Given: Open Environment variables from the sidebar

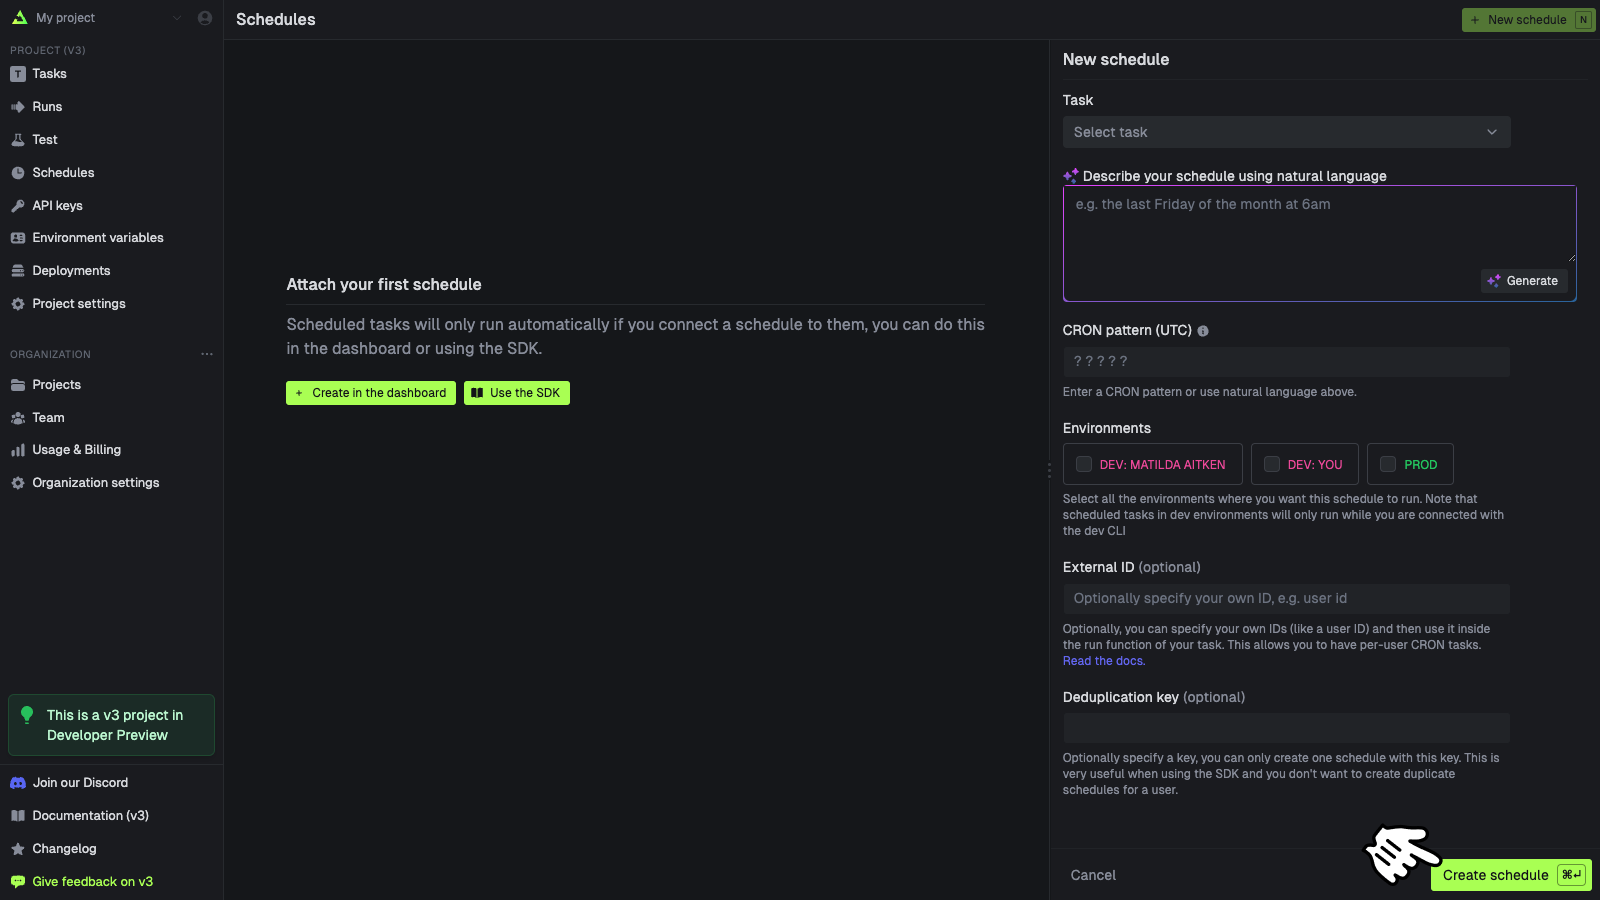Looking at the screenshot, I should pos(98,237).
